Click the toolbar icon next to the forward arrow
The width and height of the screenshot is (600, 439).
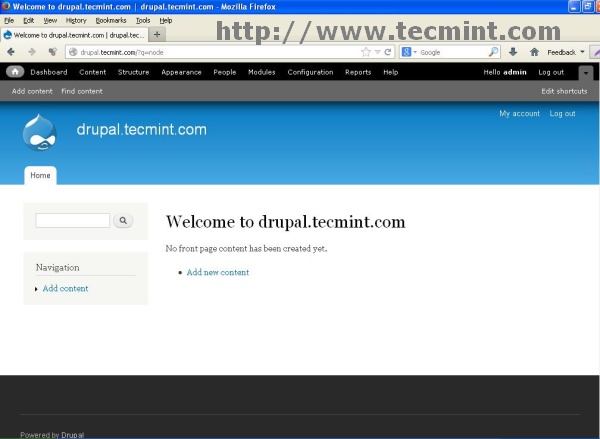pyautogui.click(x=52, y=52)
